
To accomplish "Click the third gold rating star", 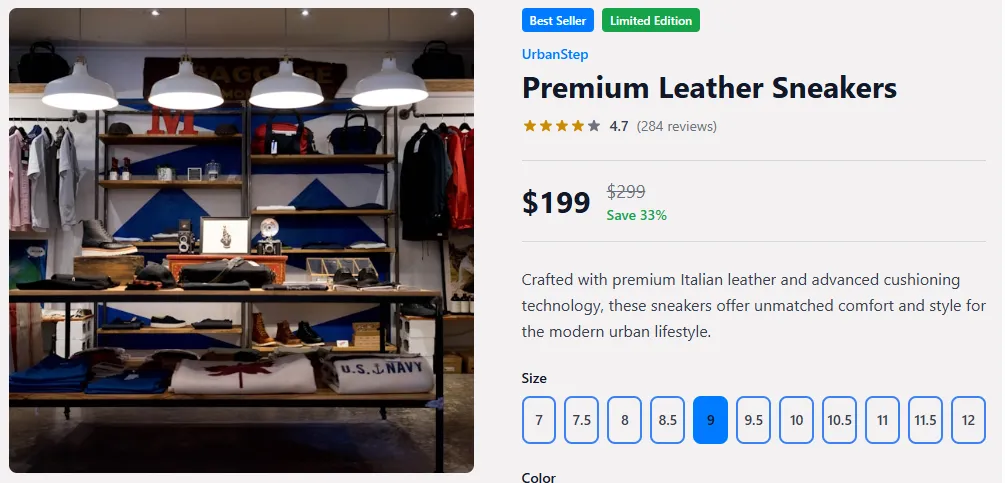I will pos(561,126).
